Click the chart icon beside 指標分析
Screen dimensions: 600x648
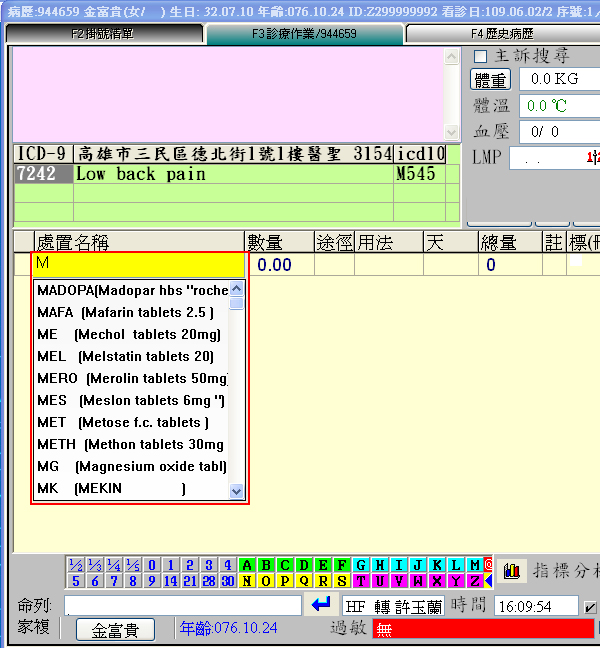(512, 571)
